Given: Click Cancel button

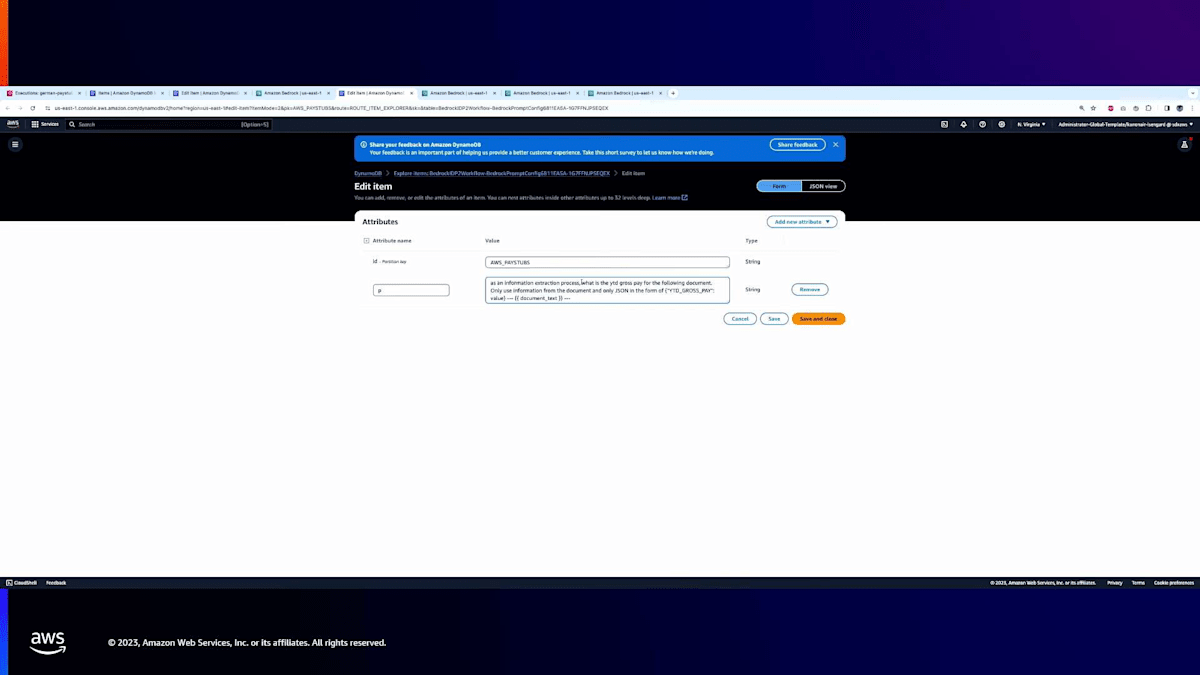Looking at the screenshot, I should pyautogui.click(x=740, y=318).
